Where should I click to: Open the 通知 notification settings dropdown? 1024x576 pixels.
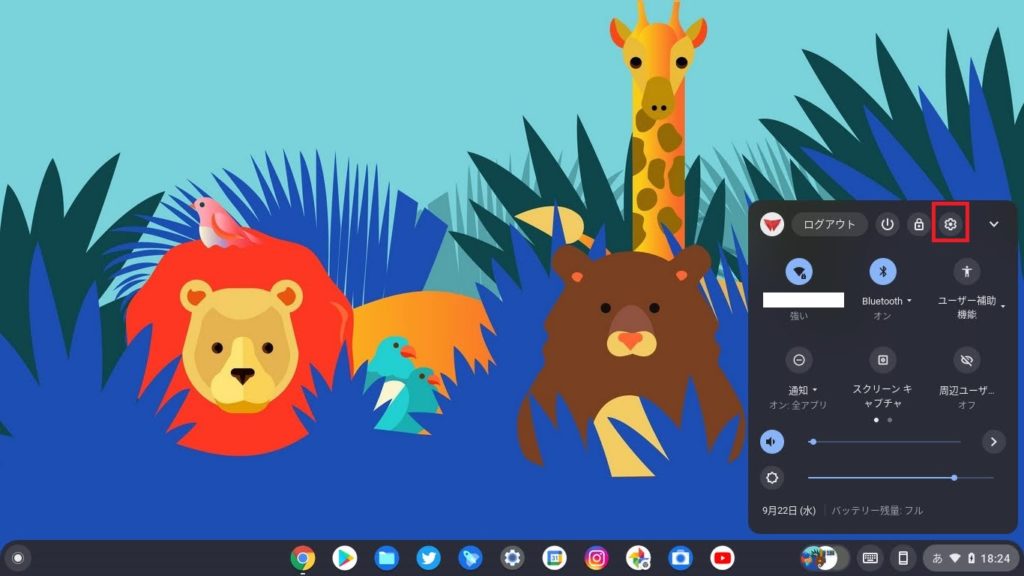tap(802, 389)
